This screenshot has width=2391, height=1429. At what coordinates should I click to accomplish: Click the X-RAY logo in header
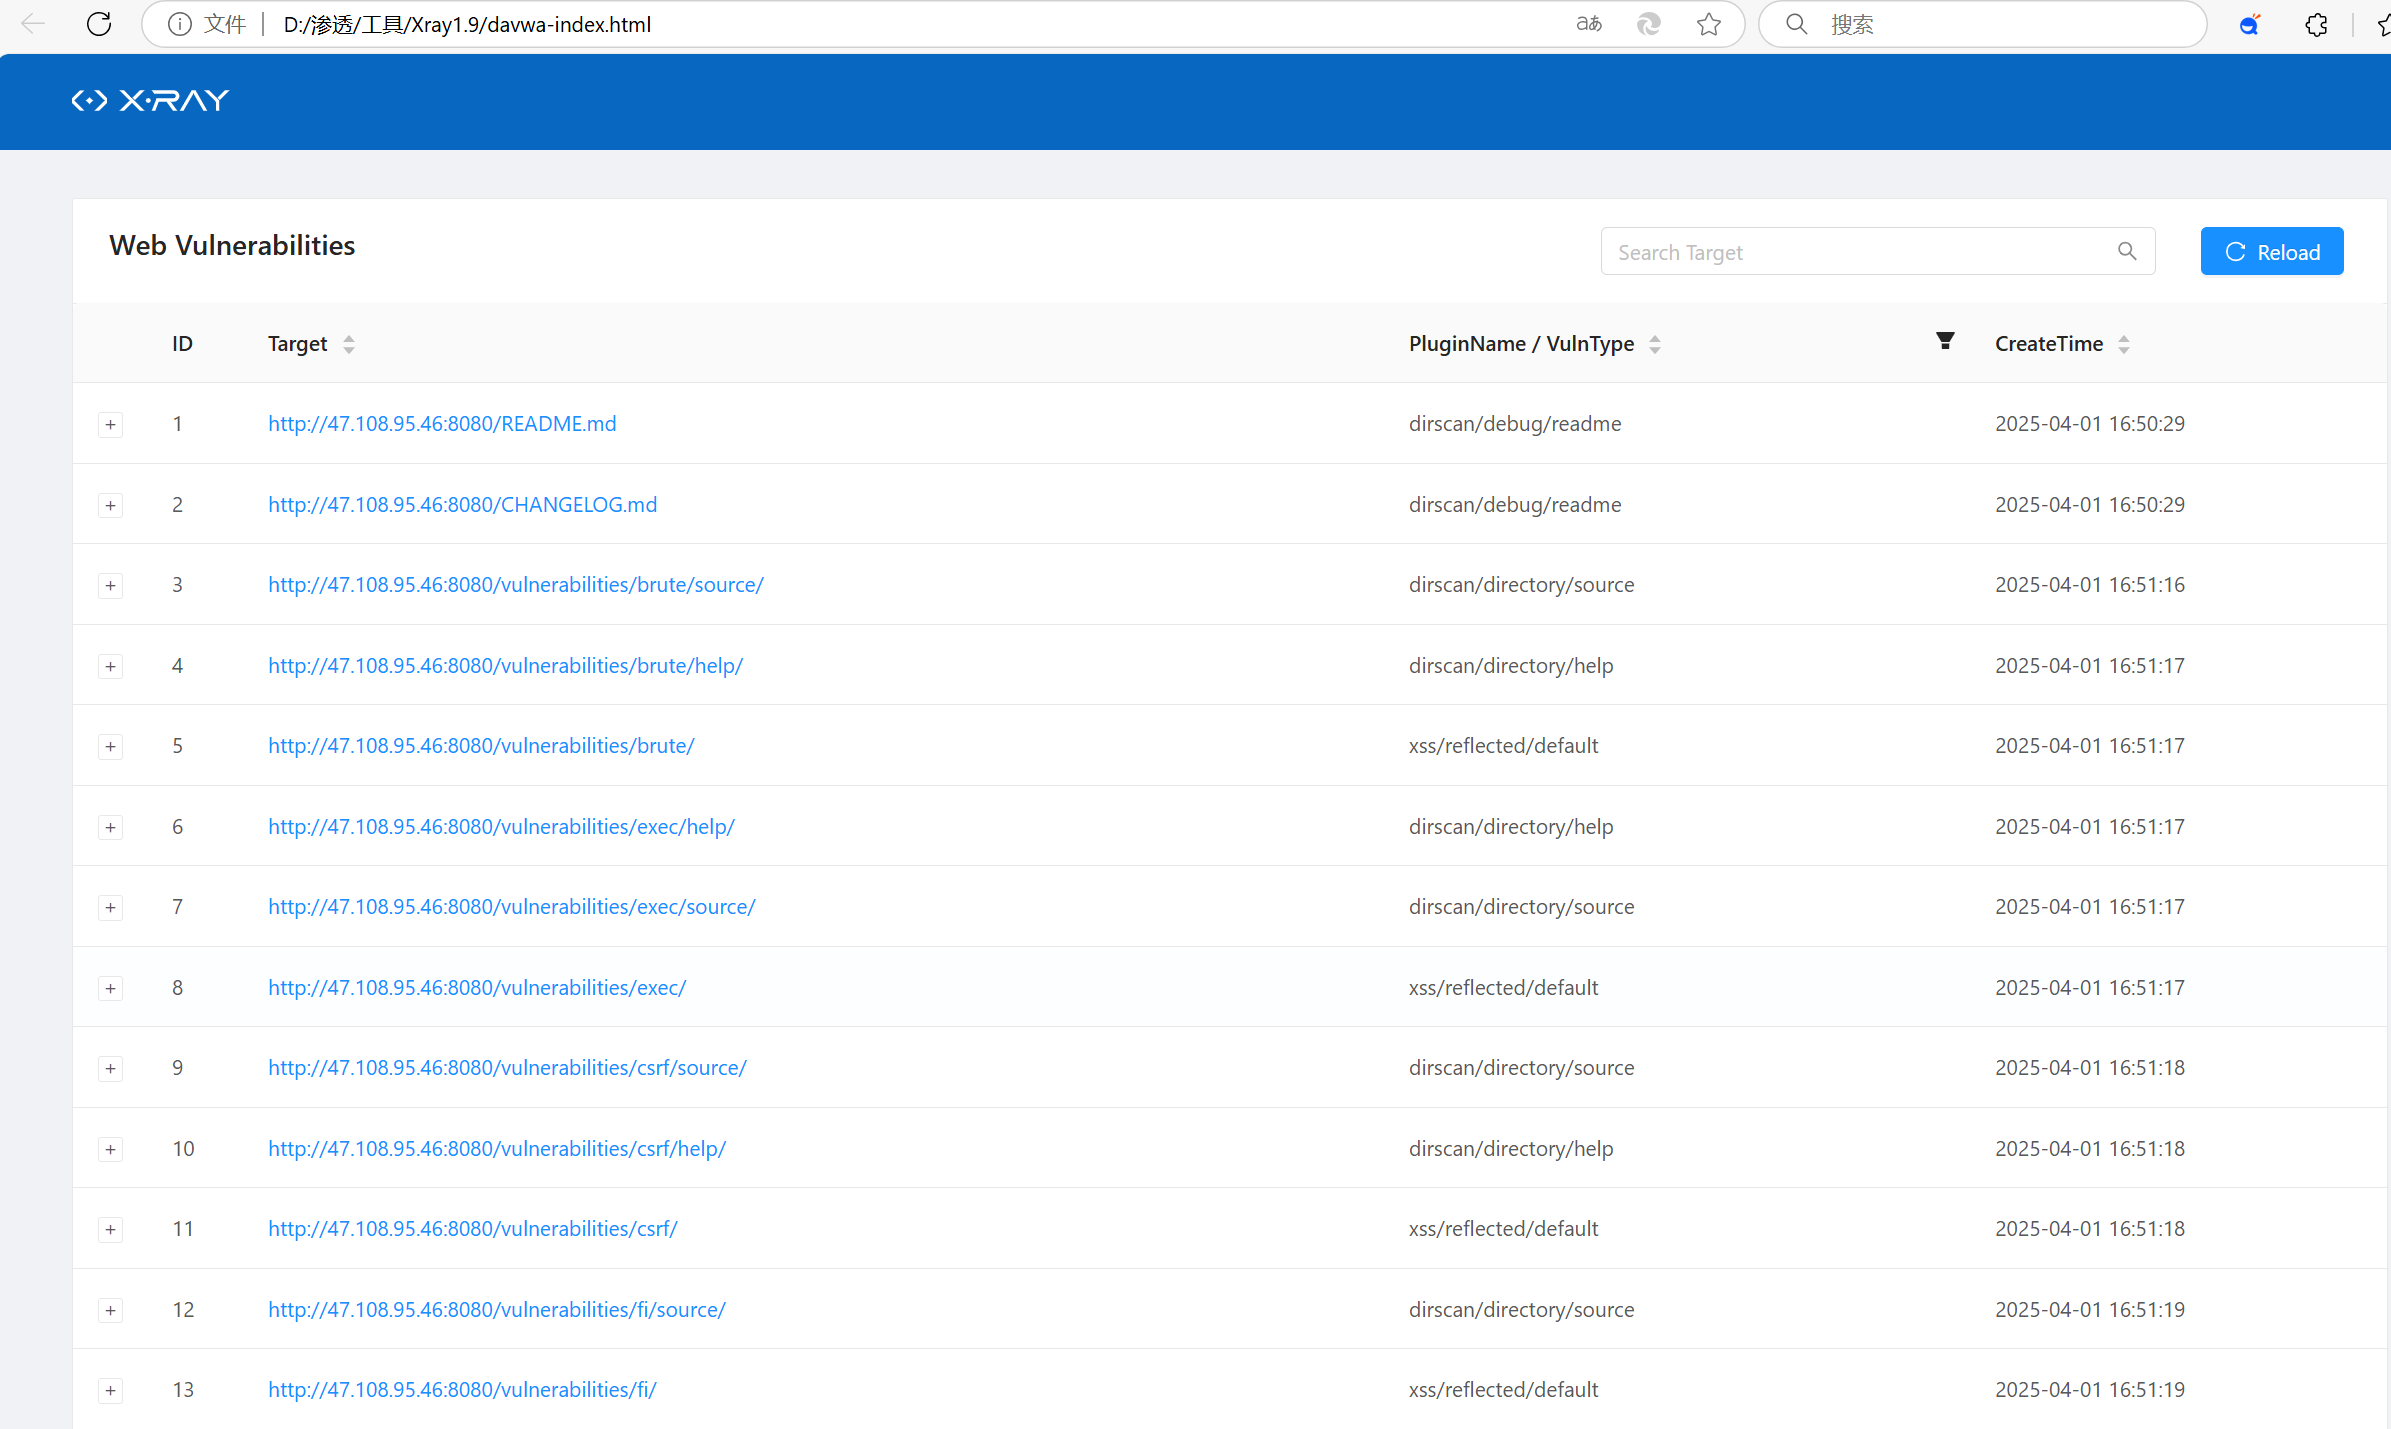[151, 100]
